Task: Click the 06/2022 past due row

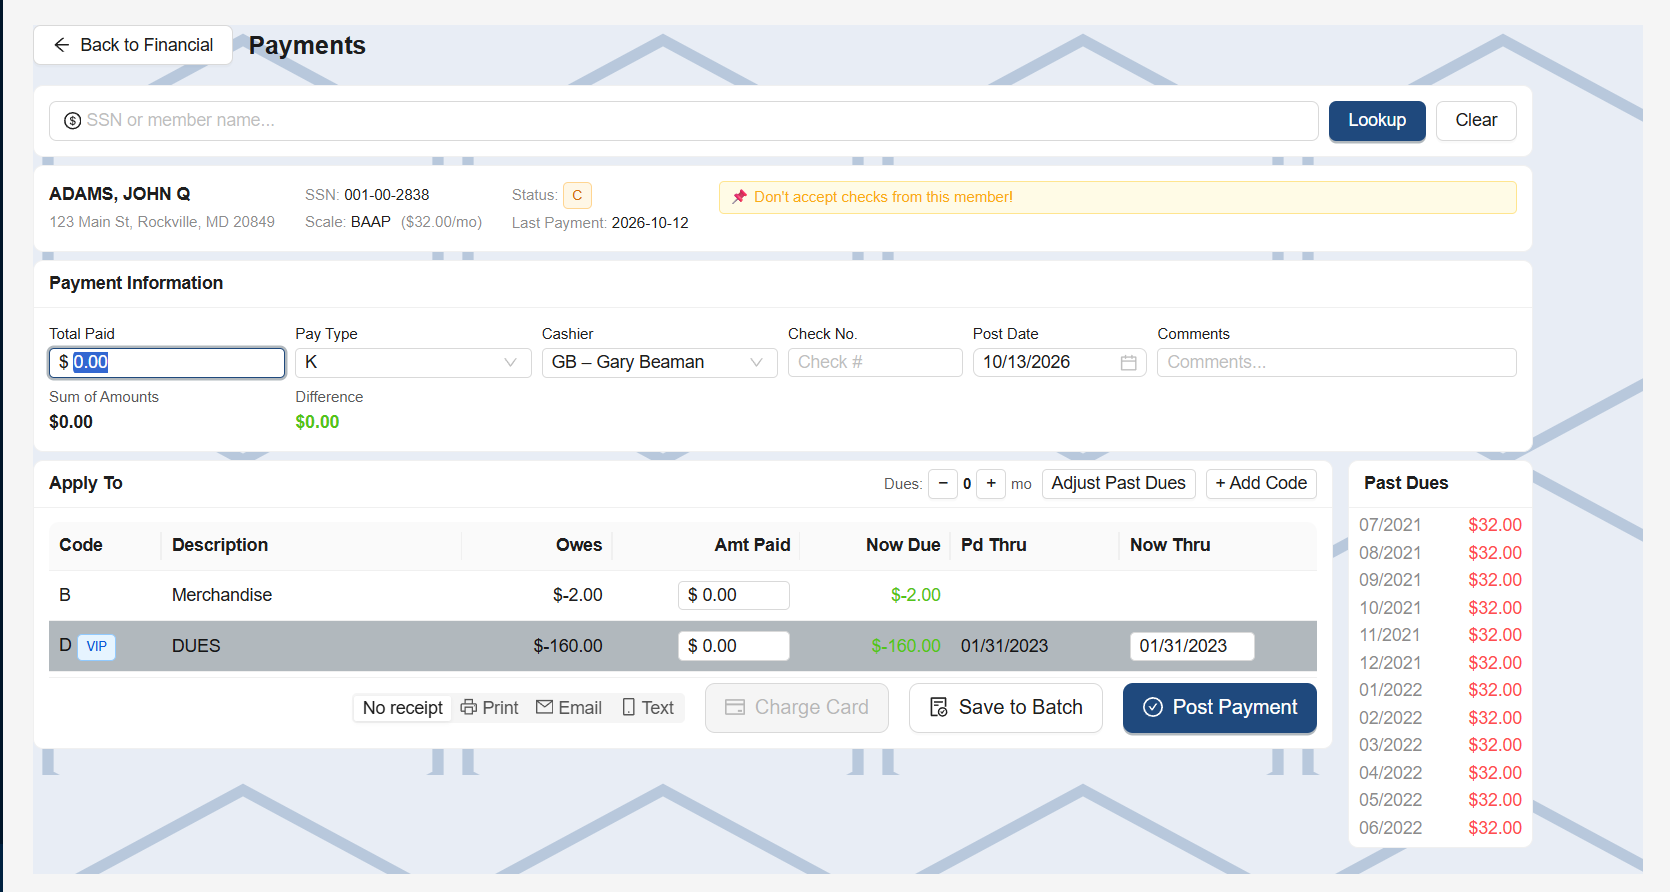Action: tap(1440, 829)
